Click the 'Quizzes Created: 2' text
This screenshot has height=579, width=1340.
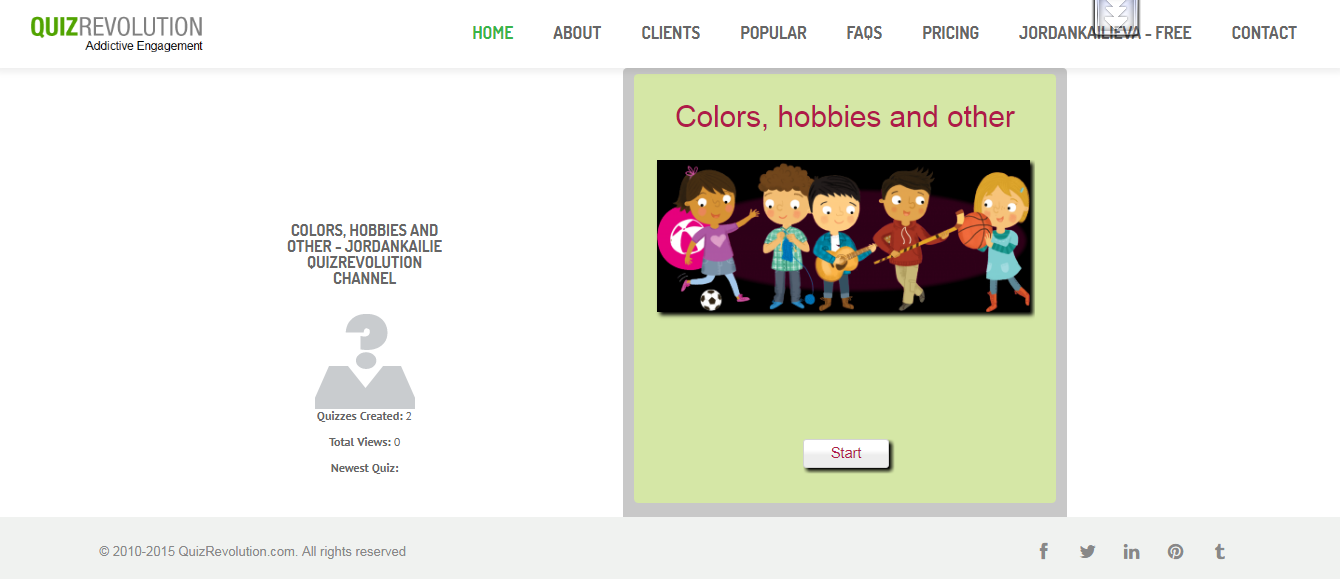coord(365,416)
